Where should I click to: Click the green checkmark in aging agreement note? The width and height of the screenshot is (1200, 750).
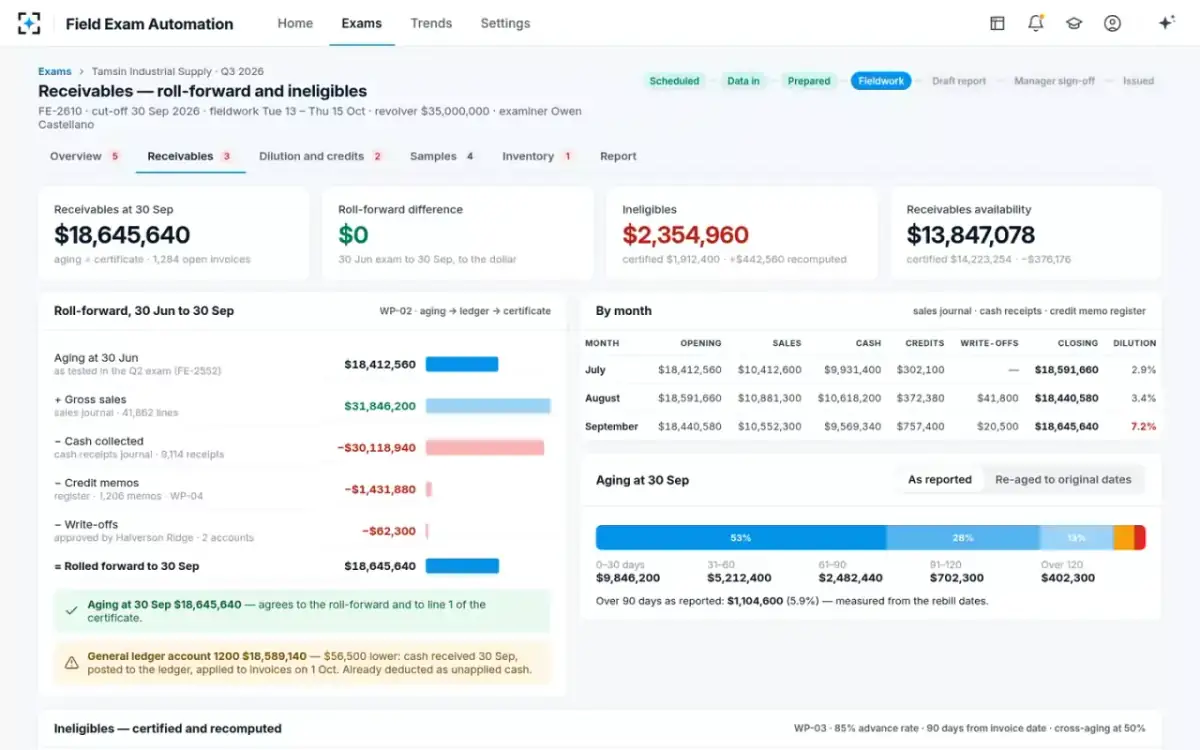click(x=71, y=611)
